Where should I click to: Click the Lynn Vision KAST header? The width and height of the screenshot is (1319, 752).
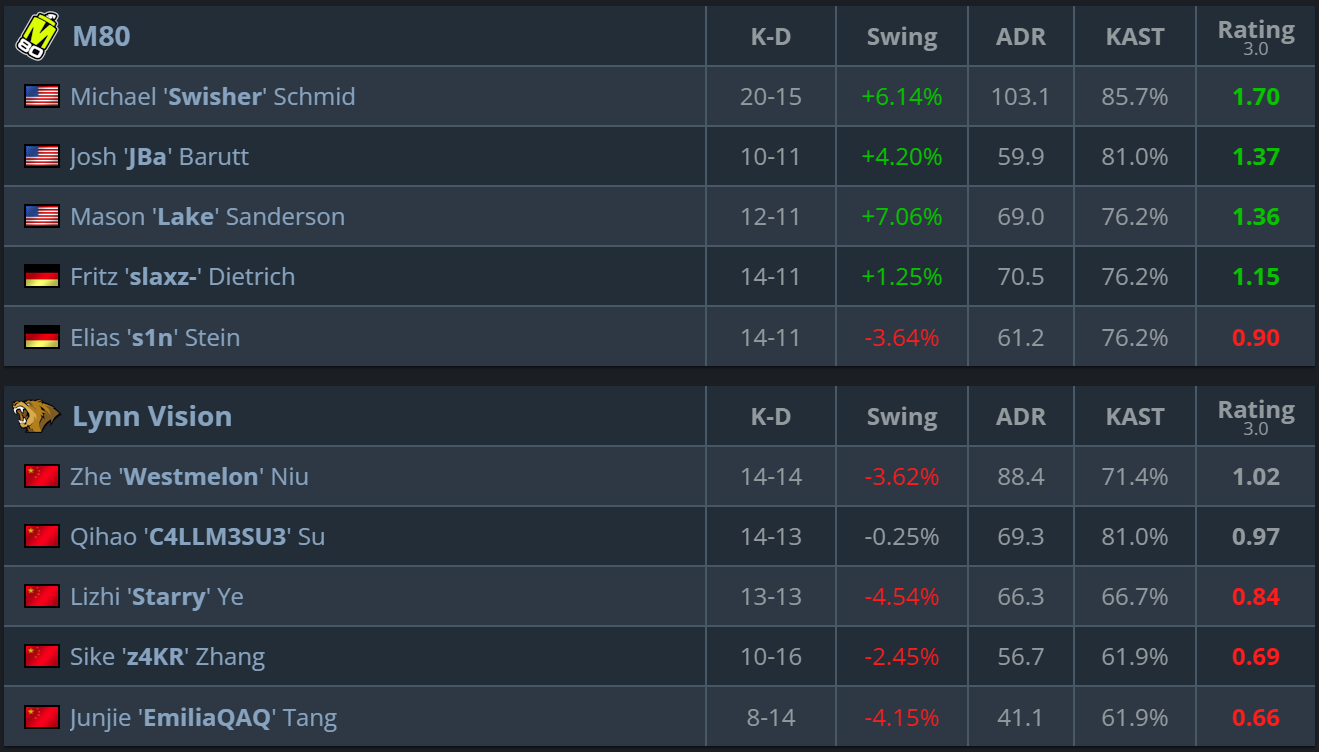[1135, 417]
